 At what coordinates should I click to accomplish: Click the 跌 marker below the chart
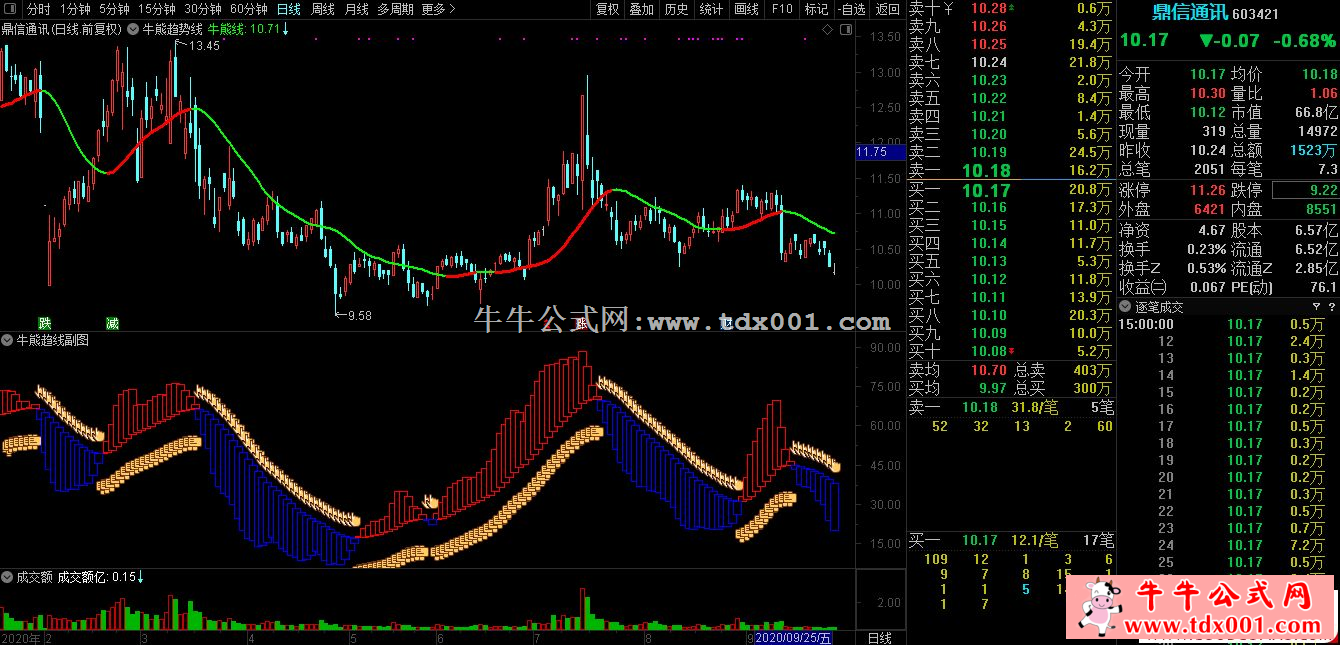coord(45,323)
